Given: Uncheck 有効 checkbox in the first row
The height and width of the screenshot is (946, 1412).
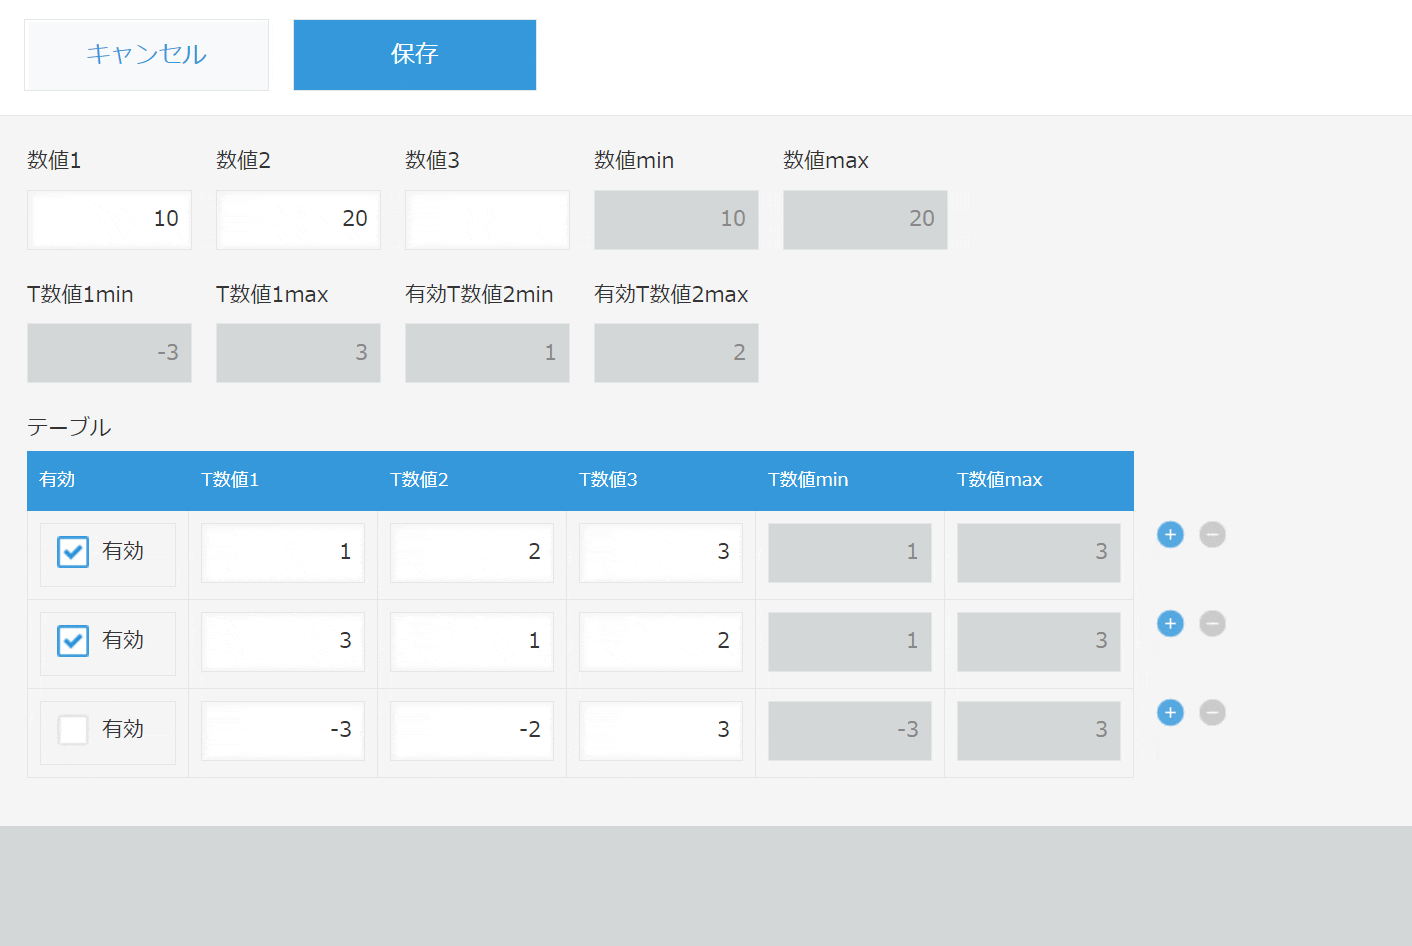Looking at the screenshot, I should point(73,552).
